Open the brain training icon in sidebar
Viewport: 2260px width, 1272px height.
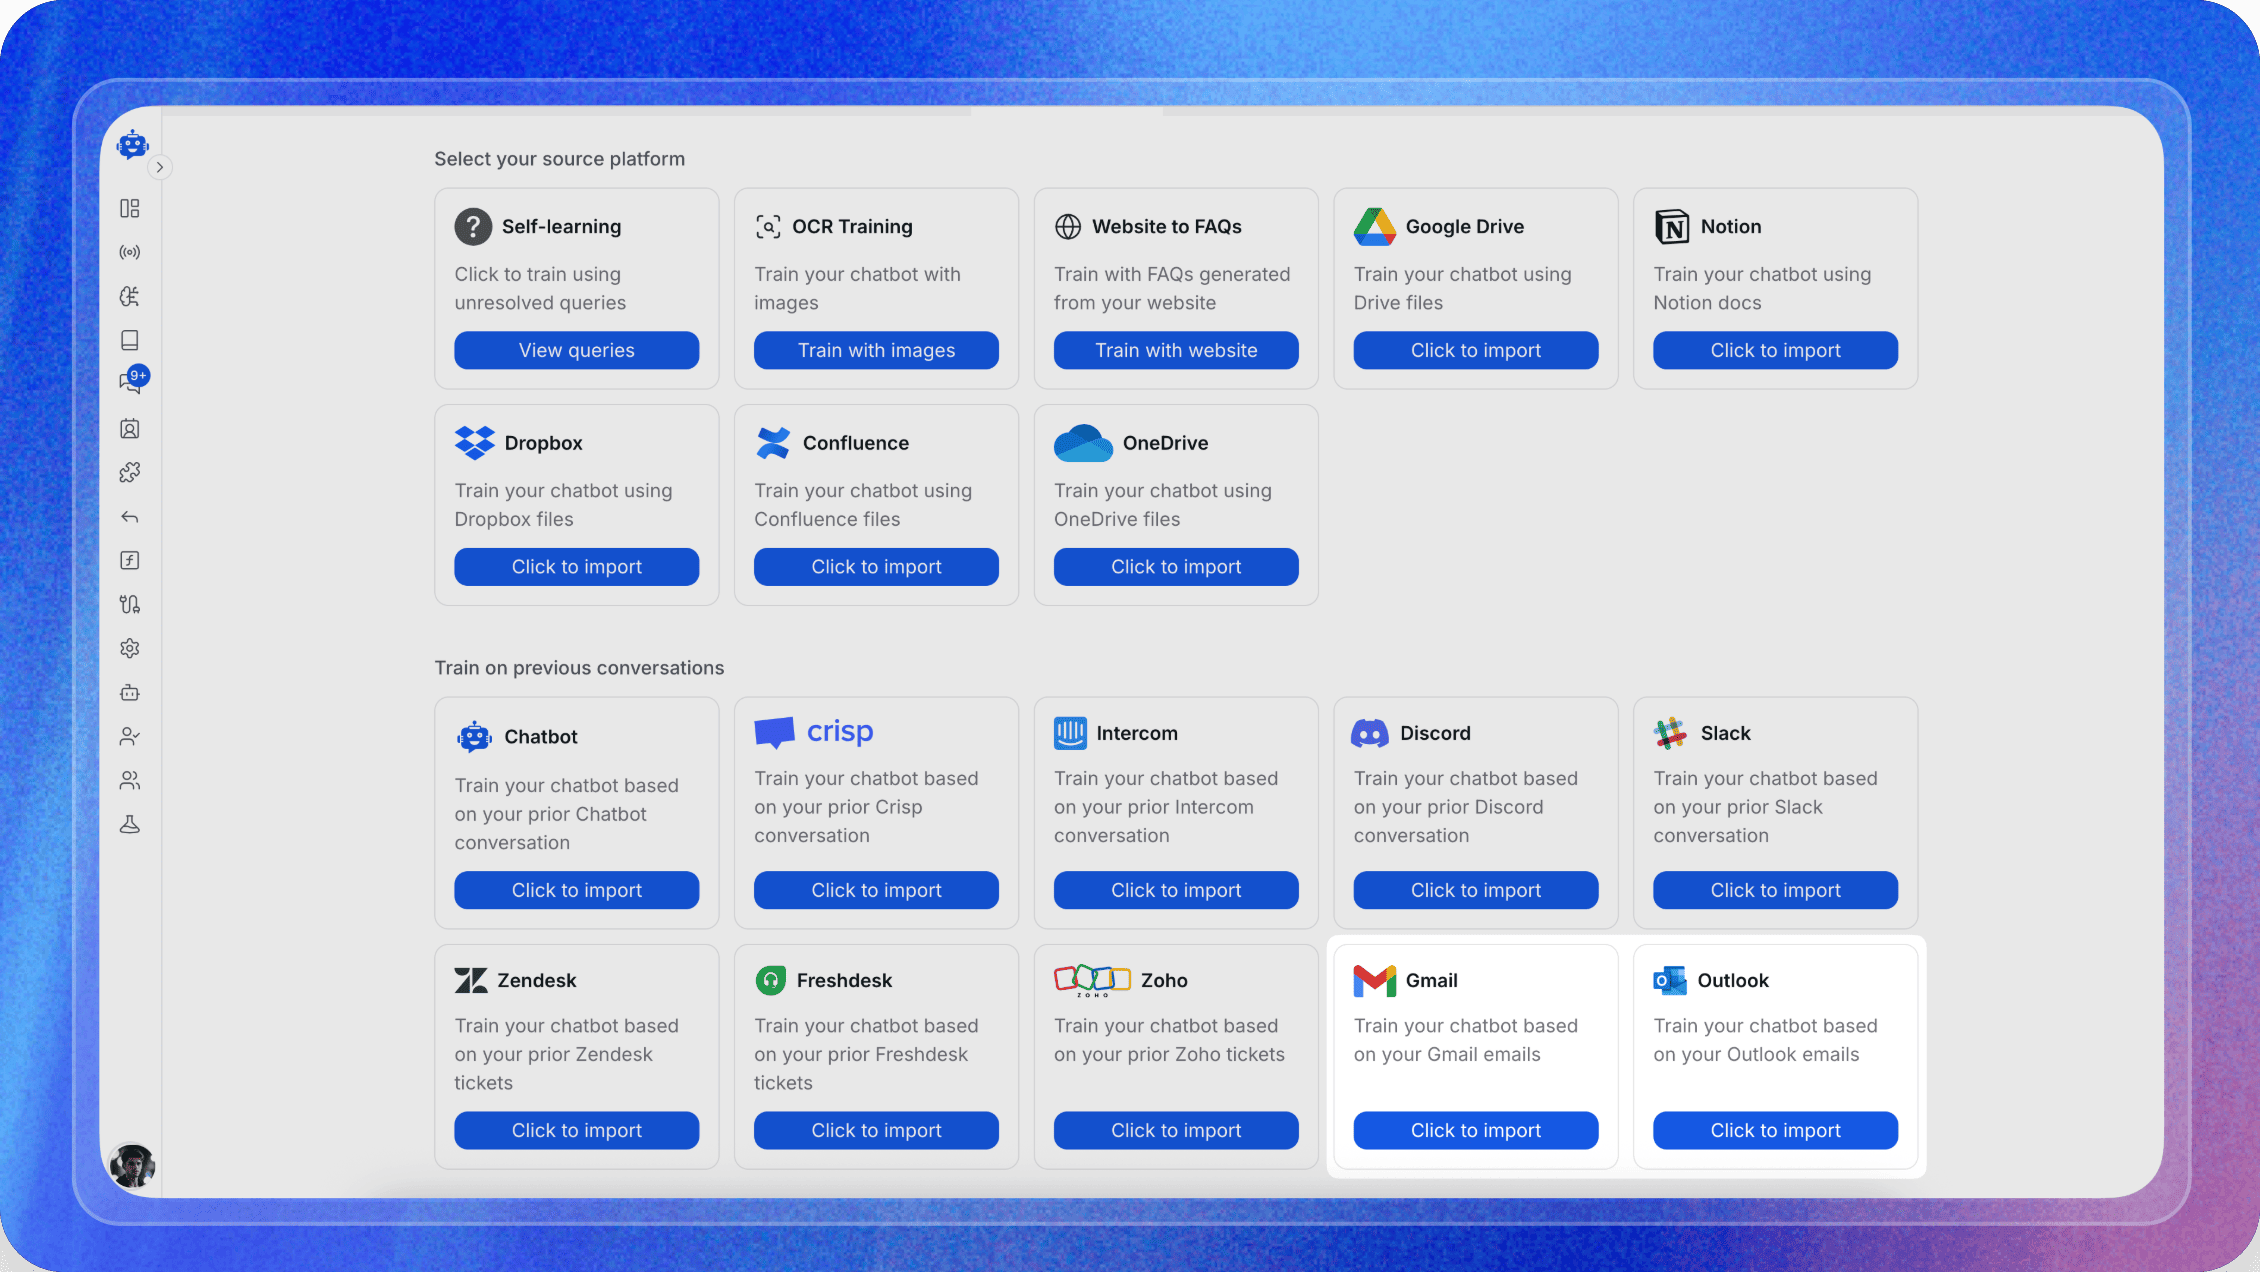130,296
